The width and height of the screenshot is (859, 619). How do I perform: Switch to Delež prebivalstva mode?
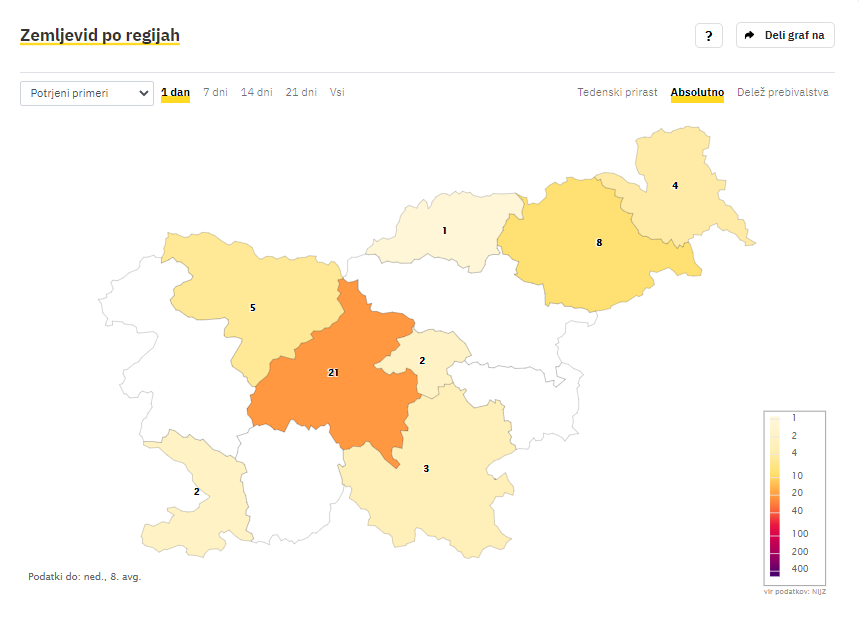[782, 93]
